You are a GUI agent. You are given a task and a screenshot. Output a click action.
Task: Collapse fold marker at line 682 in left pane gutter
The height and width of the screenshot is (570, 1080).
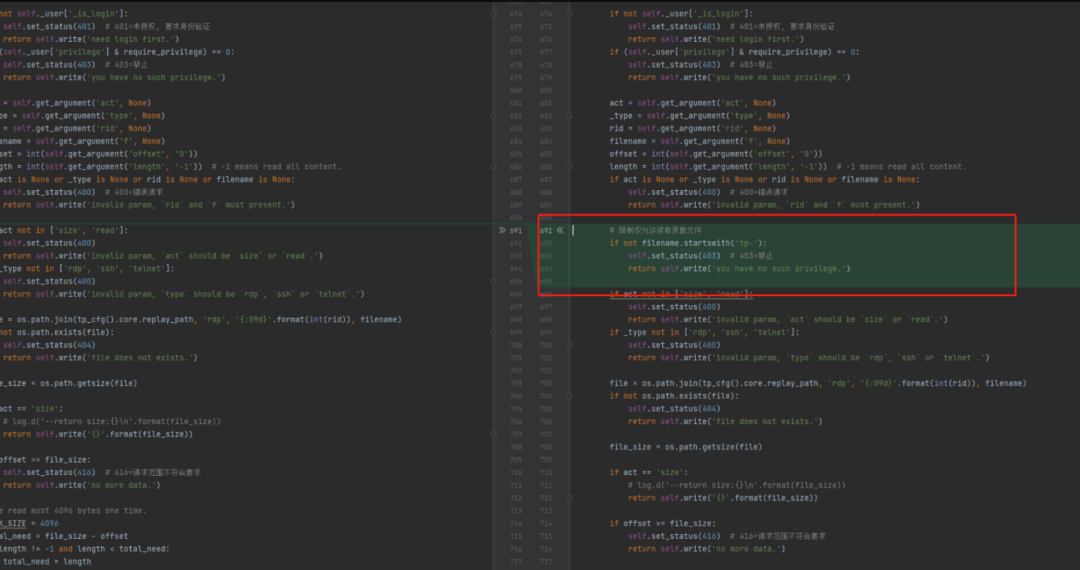pos(493,116)
